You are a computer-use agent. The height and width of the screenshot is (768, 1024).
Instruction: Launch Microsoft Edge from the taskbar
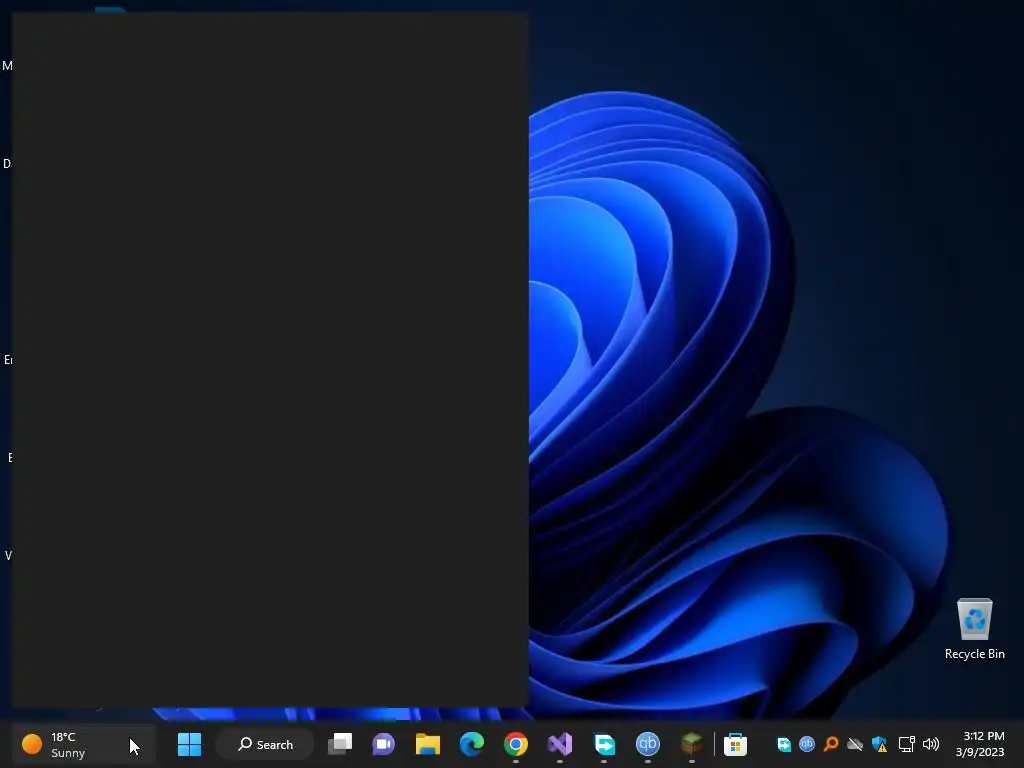pyautogui.click(x=472, y=744)
